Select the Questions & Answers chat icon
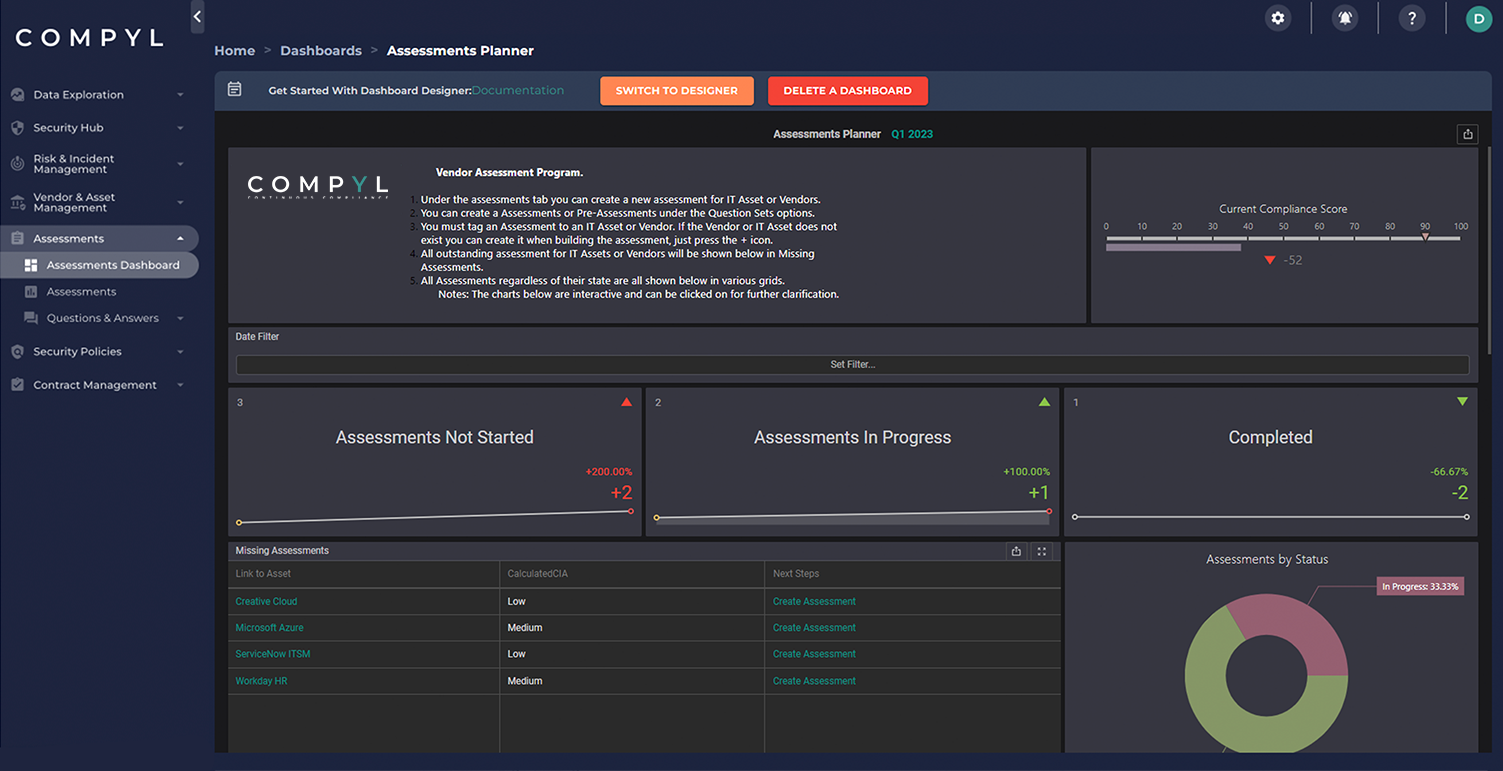 coord(33,317)
